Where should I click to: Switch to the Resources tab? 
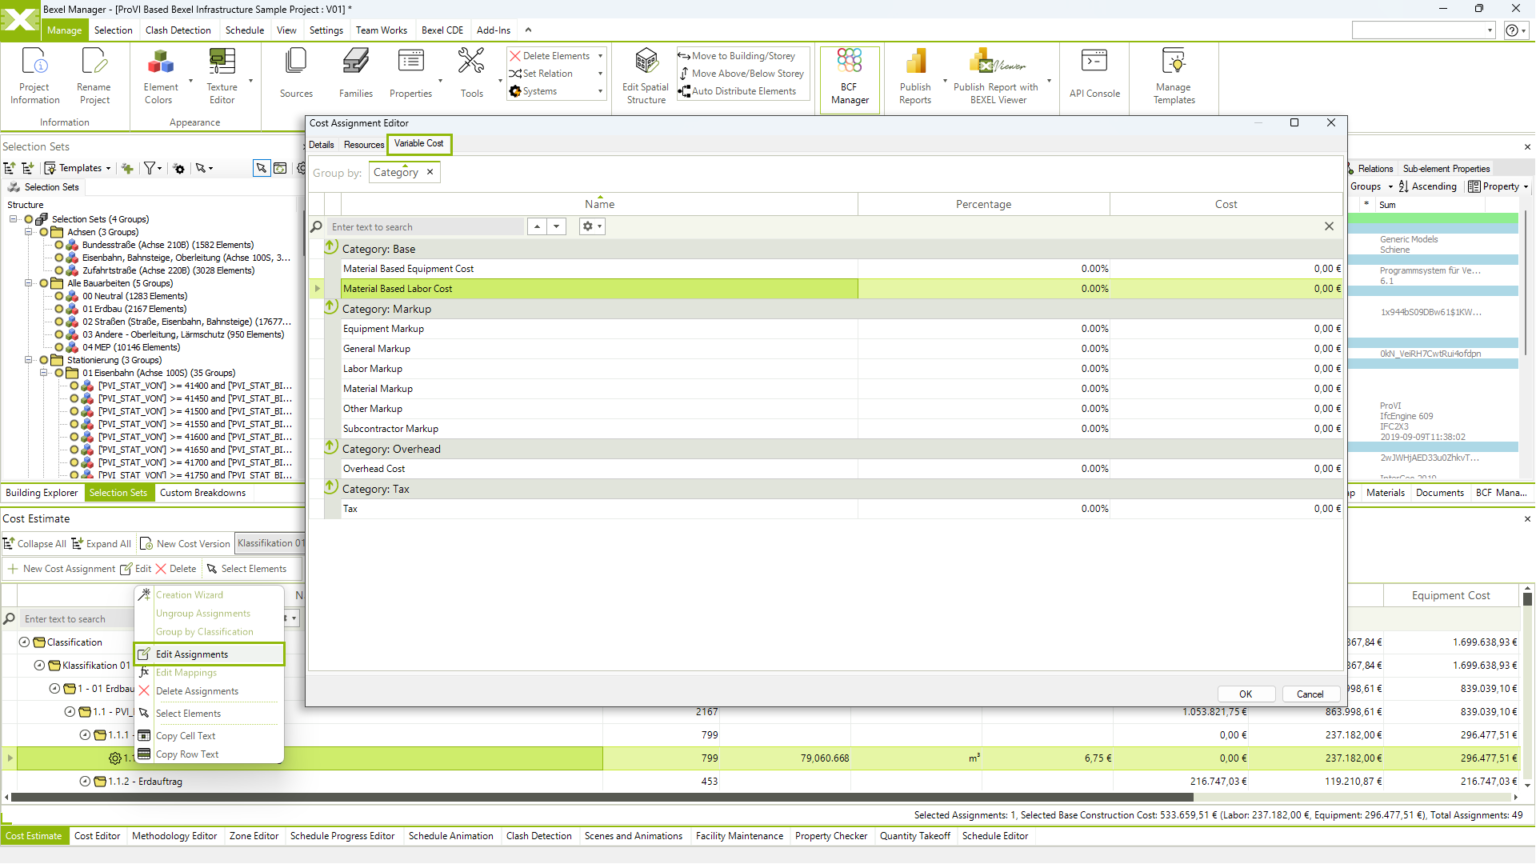point(363,144)
